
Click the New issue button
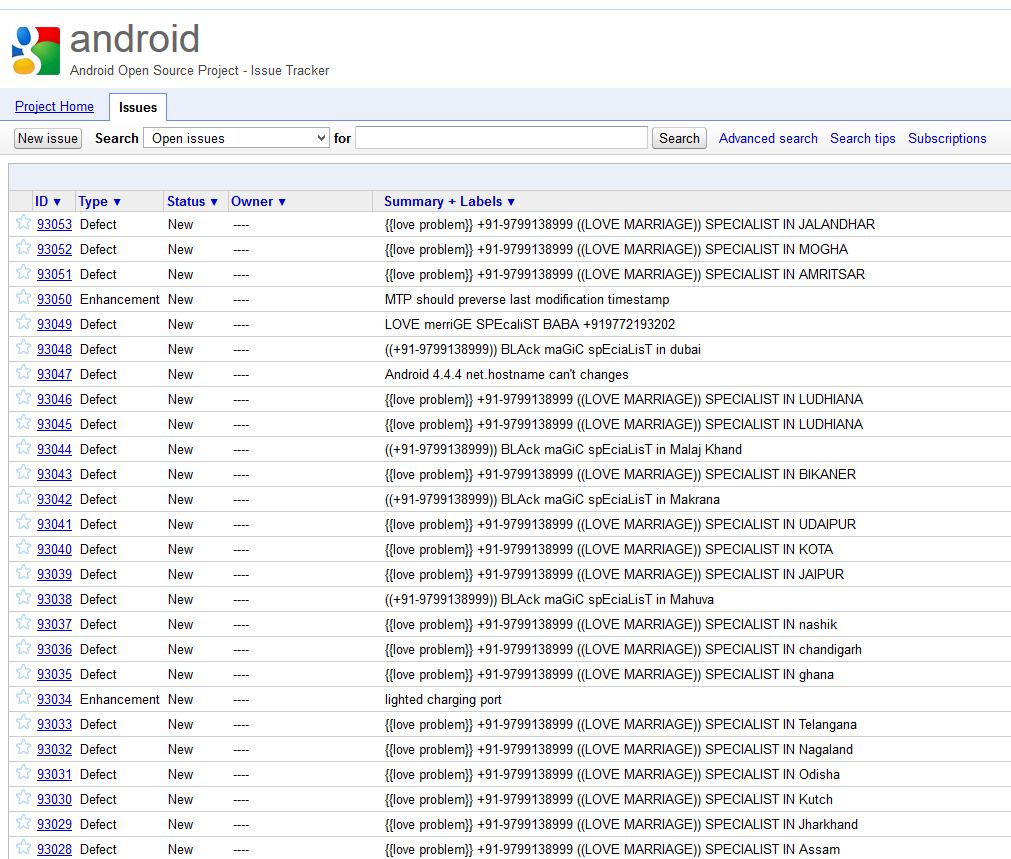point(47,138)
